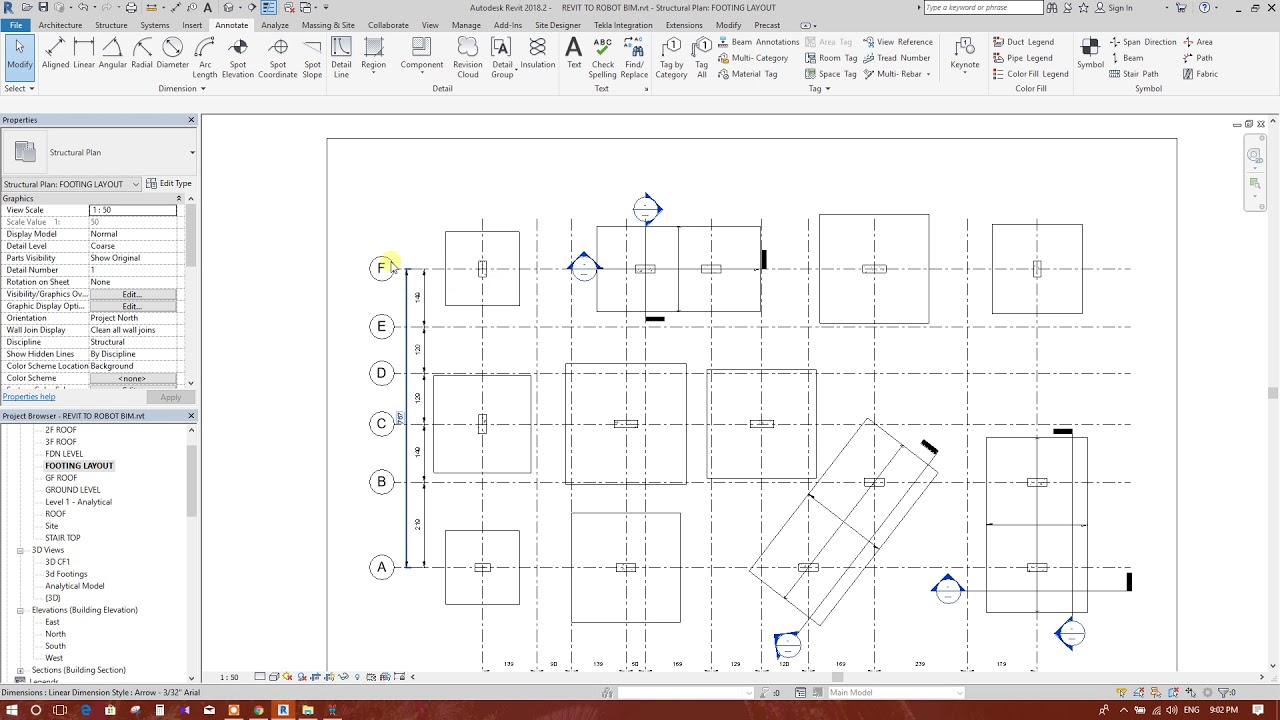
Task: Place a Keynote annotation
Action: pyautogui.click(x=963, y=55)
